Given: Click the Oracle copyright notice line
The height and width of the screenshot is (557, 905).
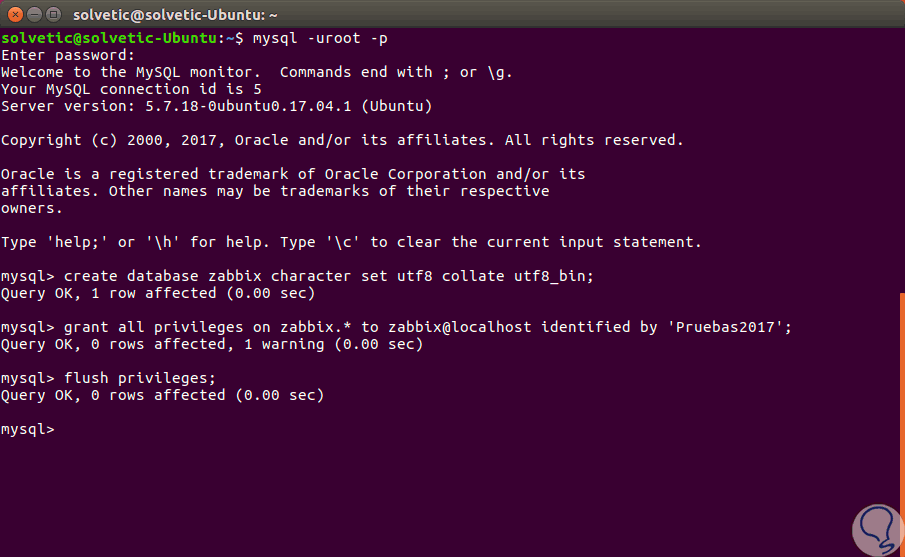Looking at the screenshot, I should [342, 140].
